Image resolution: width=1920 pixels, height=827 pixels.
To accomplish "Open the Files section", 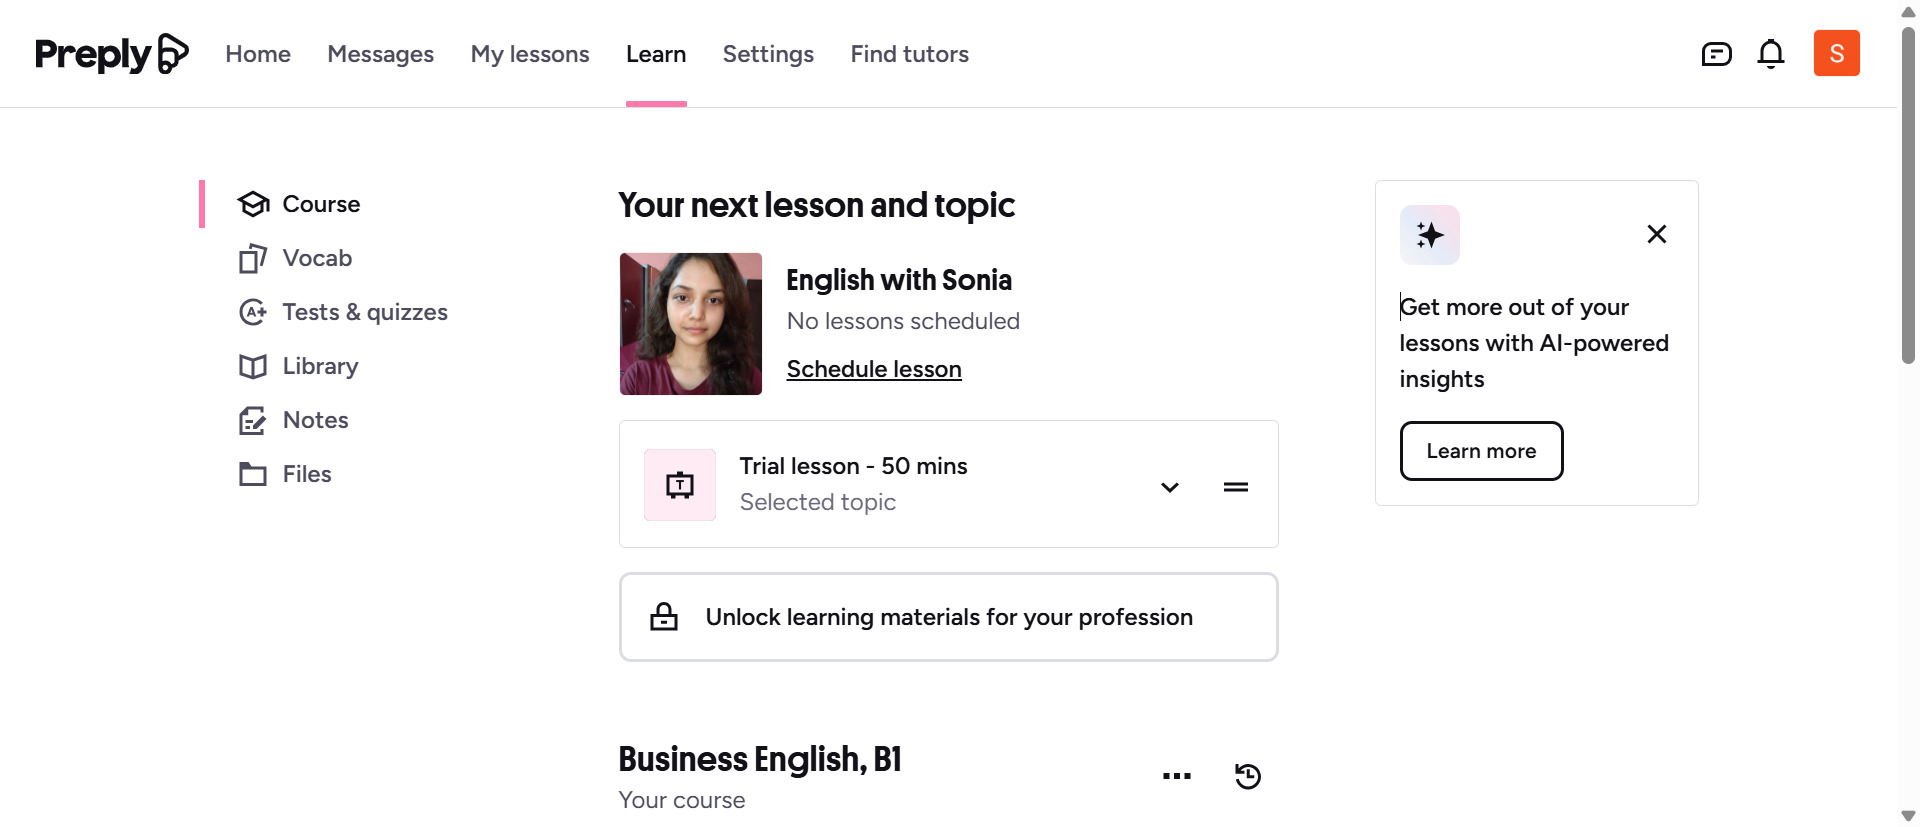I will pyautogui.click(x=306, y=474).
